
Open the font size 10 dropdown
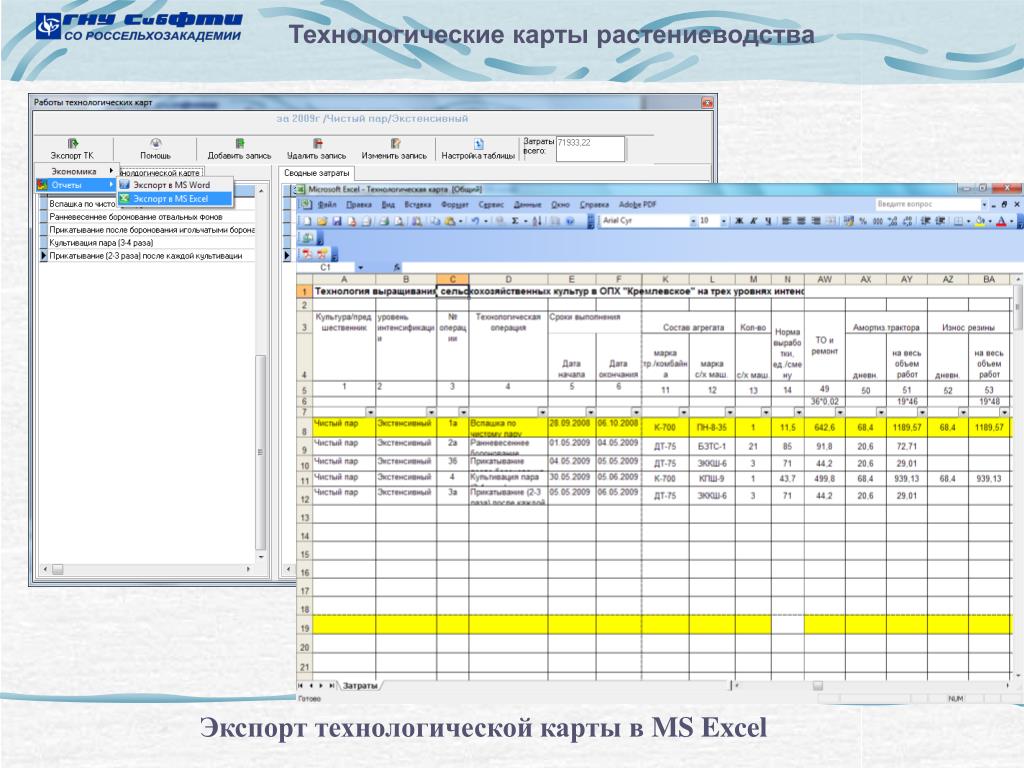(724, 221)
